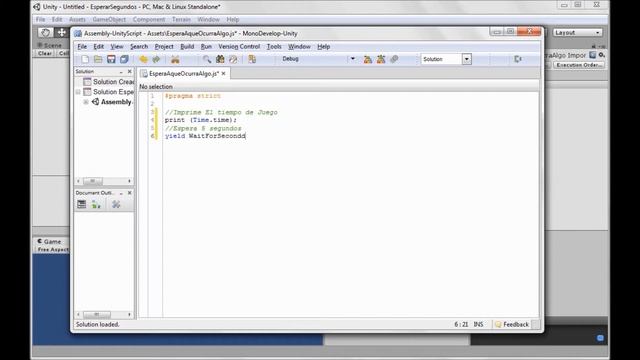Click the help book icon in Unity inspector
Image resolution: width=640 pixels, height=360 pixels.
pyautogui.click(x=593, y=55)
